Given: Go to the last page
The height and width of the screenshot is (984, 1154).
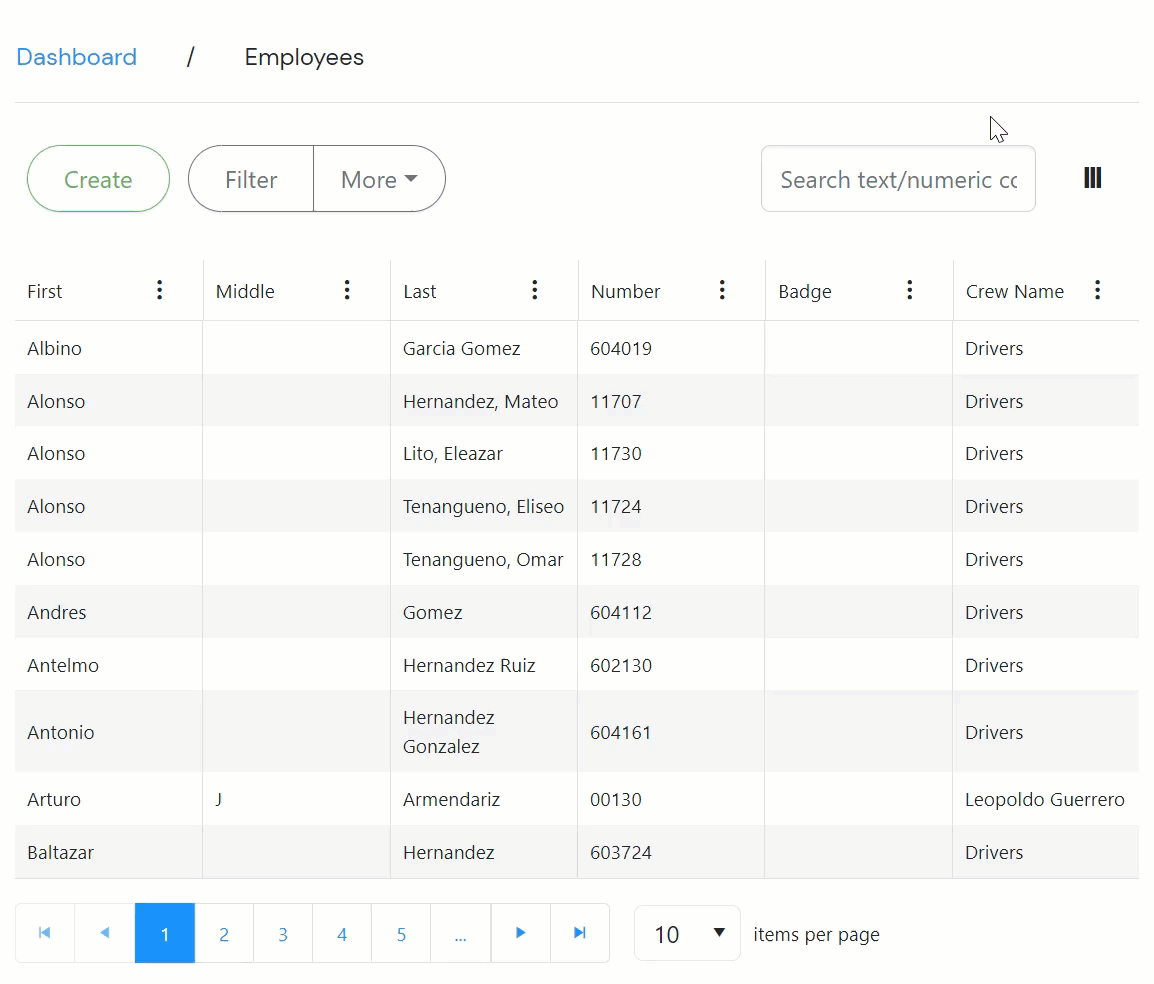Looking at the screenshot, I should tap(580, 933).
